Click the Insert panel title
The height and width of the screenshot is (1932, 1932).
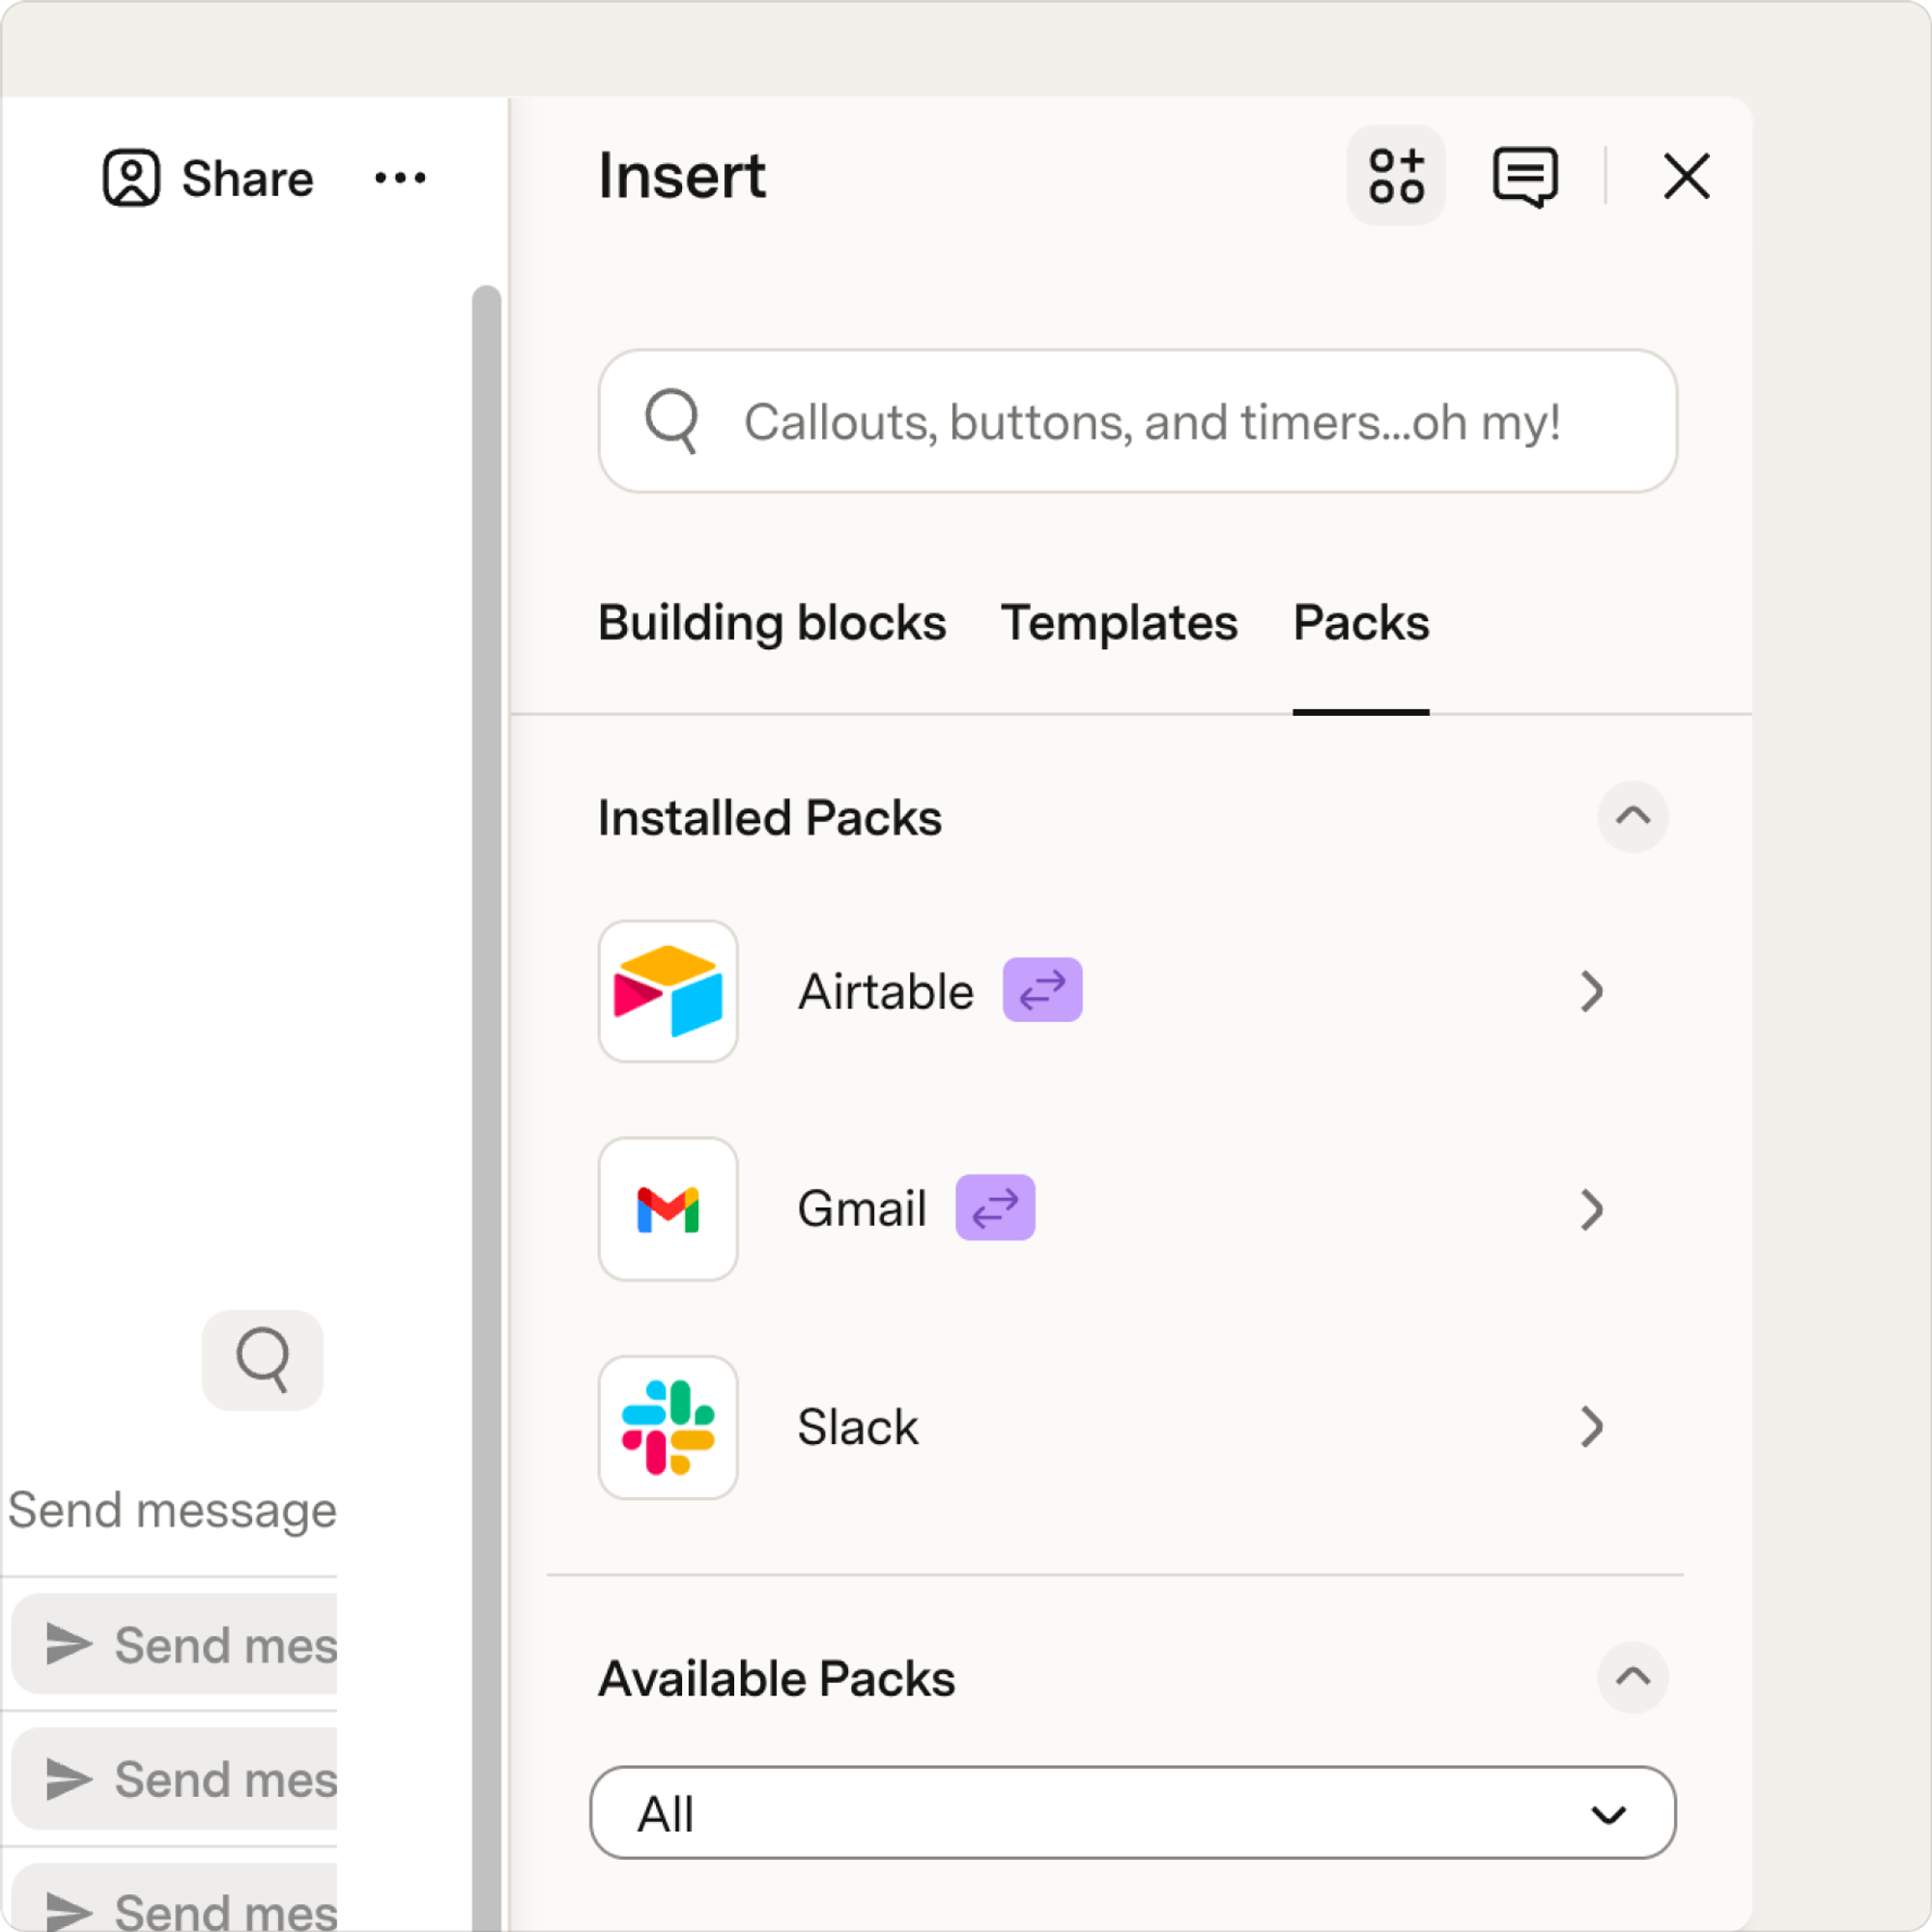point(682,177)
